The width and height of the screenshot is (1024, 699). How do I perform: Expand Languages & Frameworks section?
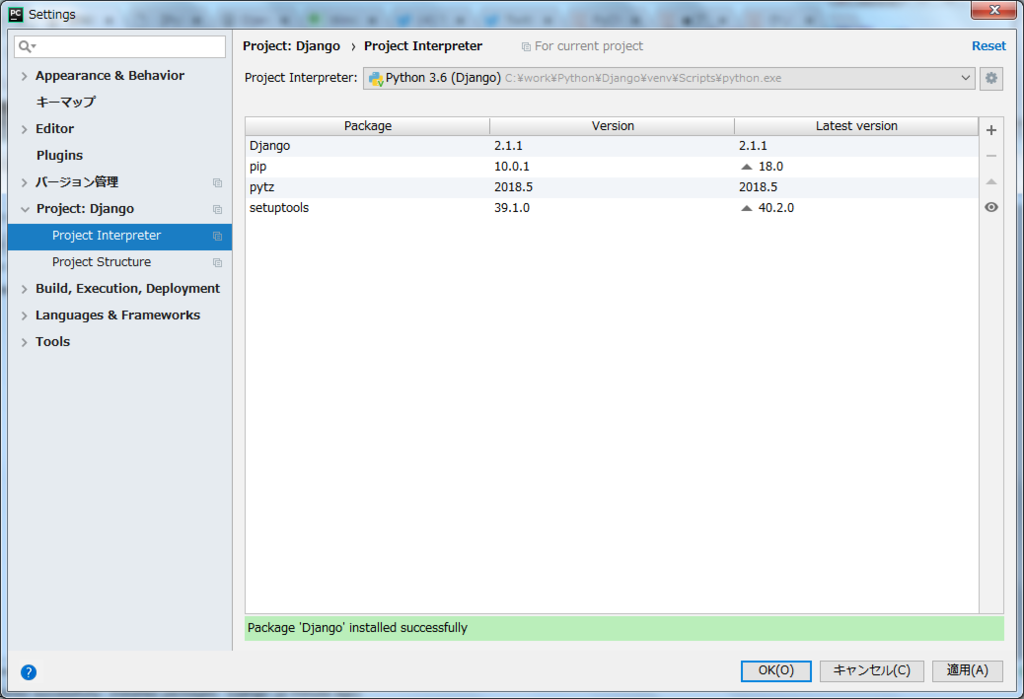(x=24, y=316)
